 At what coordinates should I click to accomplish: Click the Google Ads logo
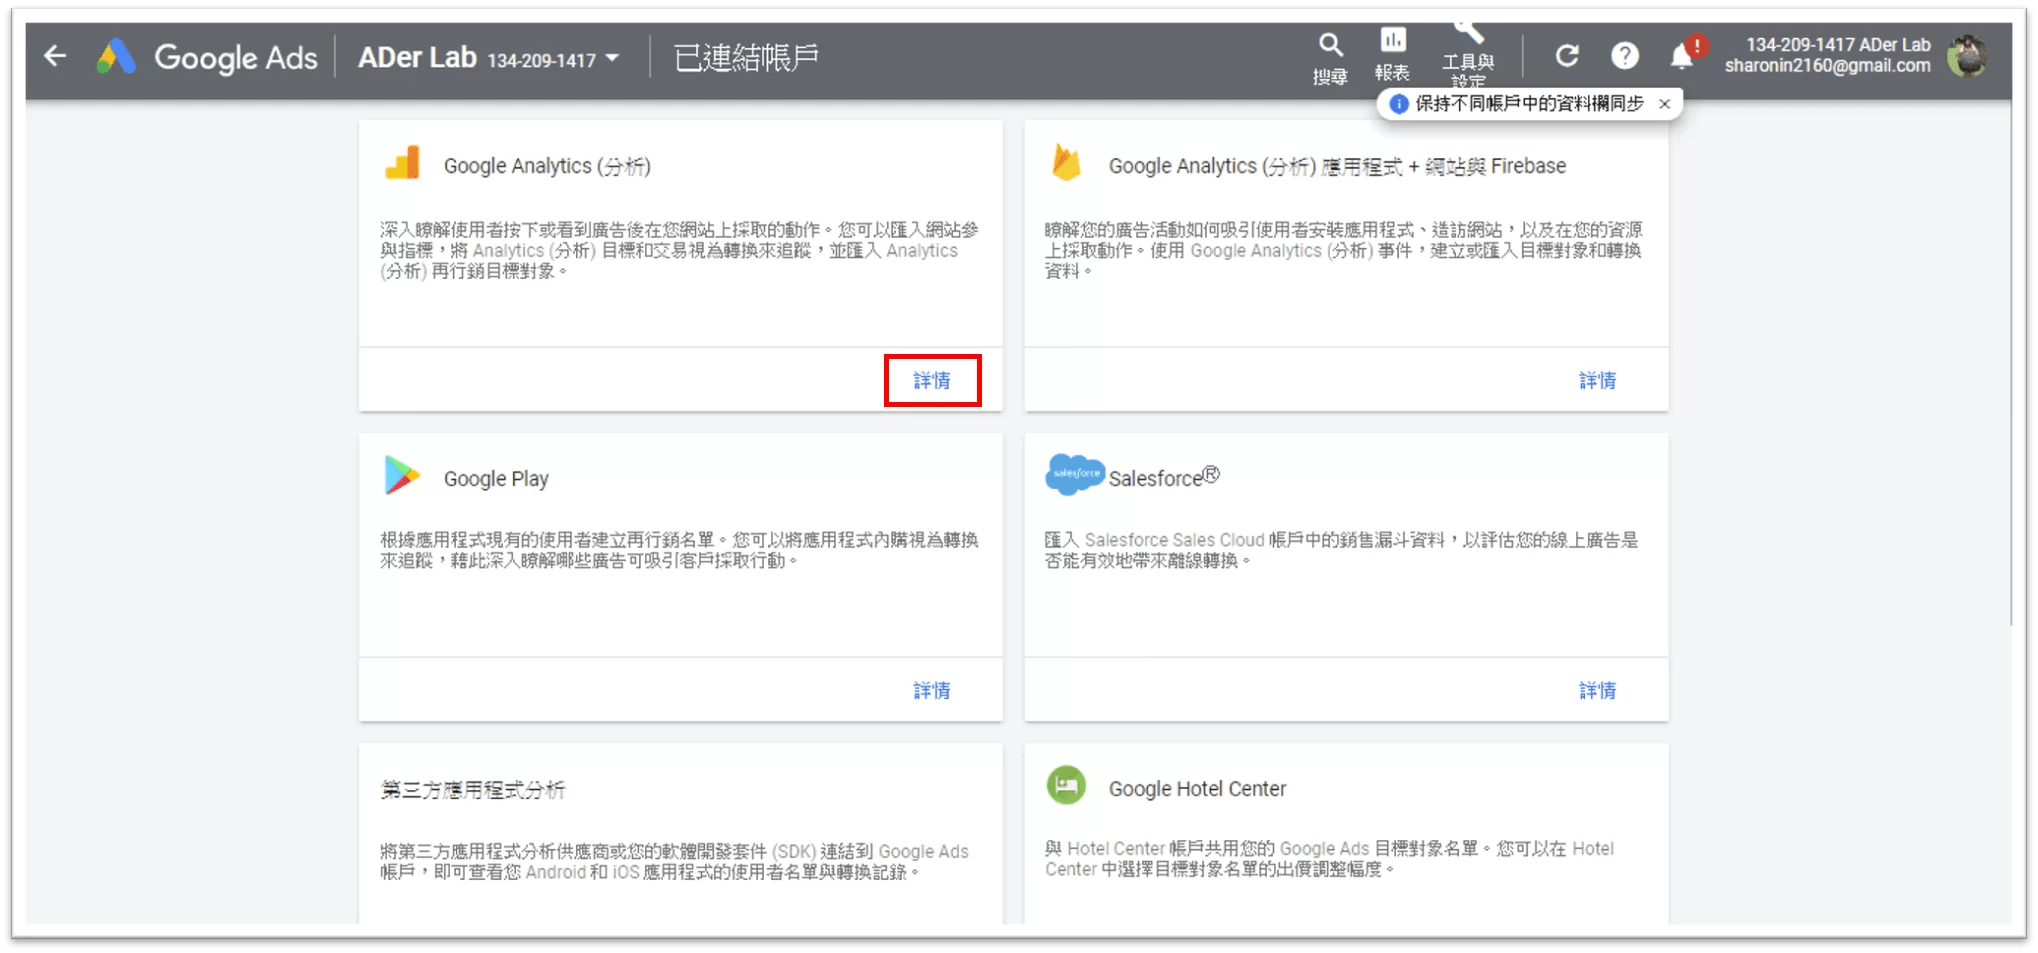coord(207,57)
